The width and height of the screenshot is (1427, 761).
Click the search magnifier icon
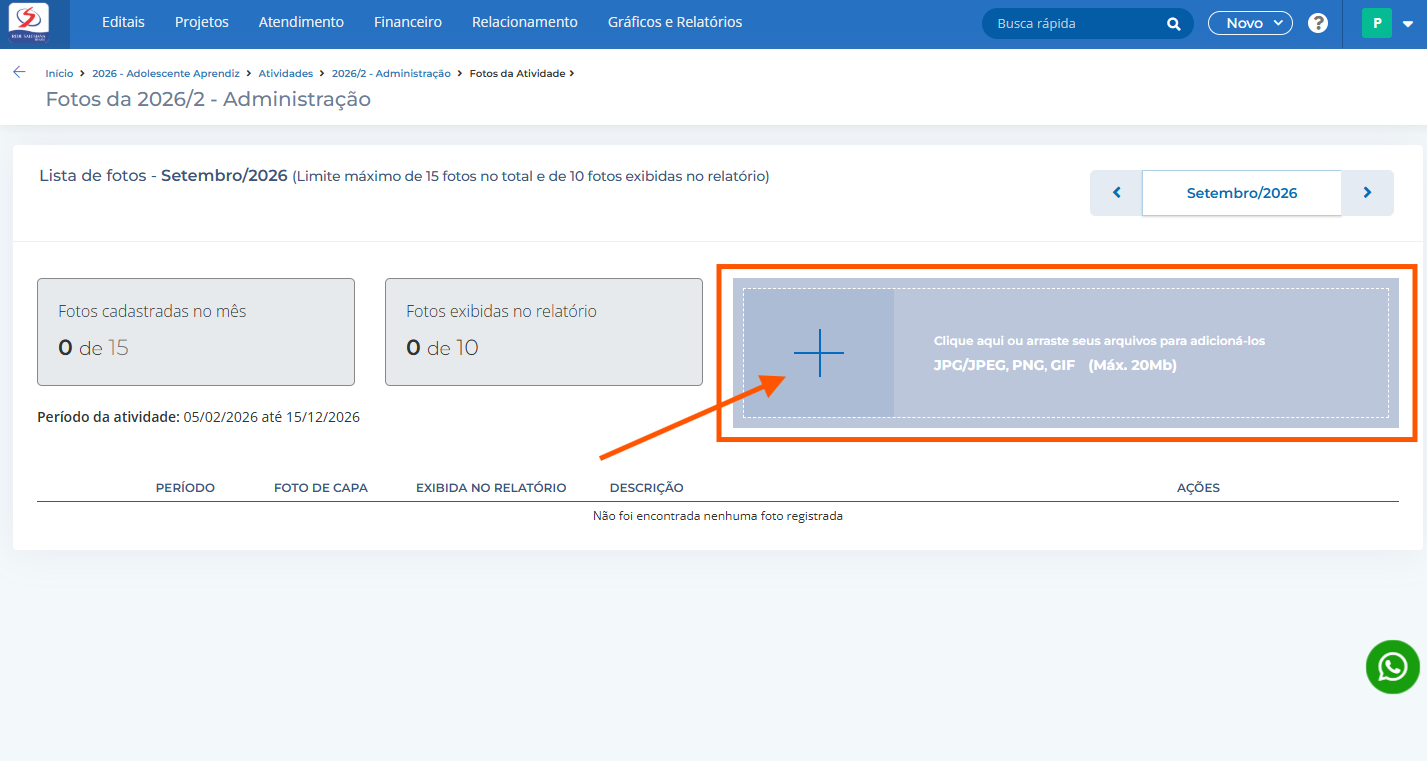click(x=1174, y=24)
